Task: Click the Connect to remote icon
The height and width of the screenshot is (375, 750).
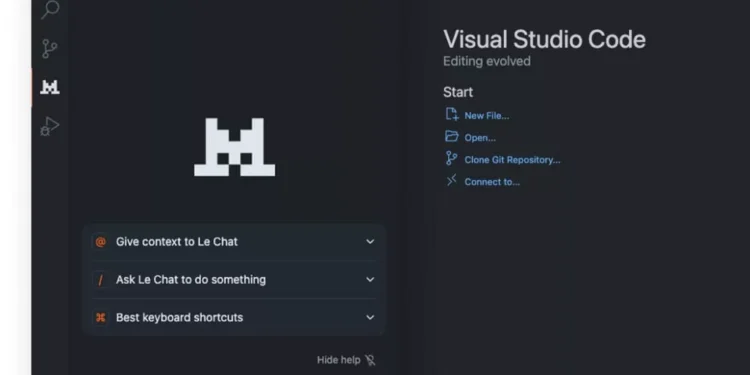Action: tap(452, 180)
